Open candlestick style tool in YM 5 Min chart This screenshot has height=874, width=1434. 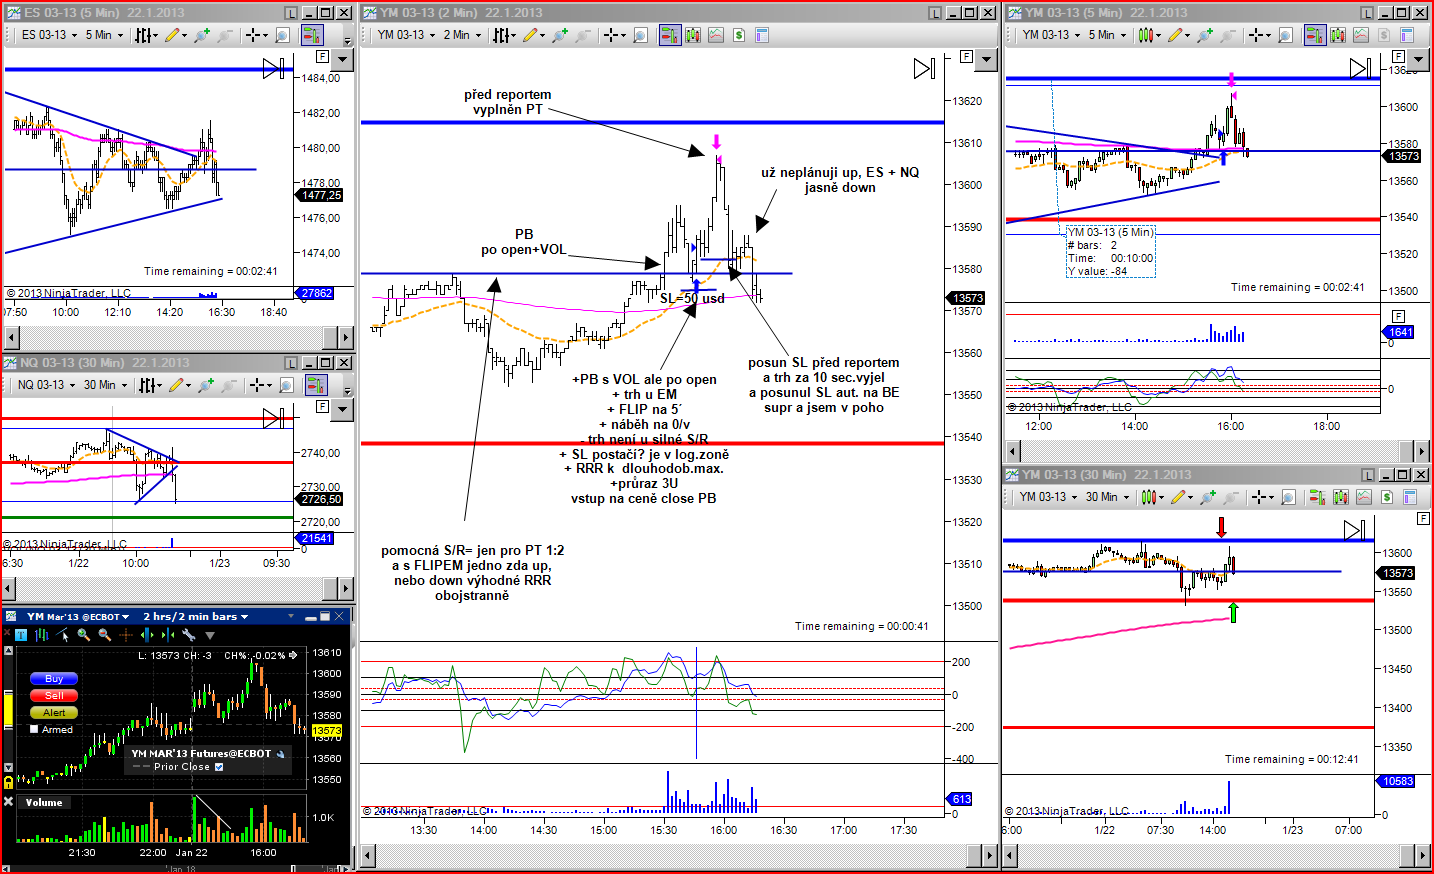click(x=1147, y=35)
